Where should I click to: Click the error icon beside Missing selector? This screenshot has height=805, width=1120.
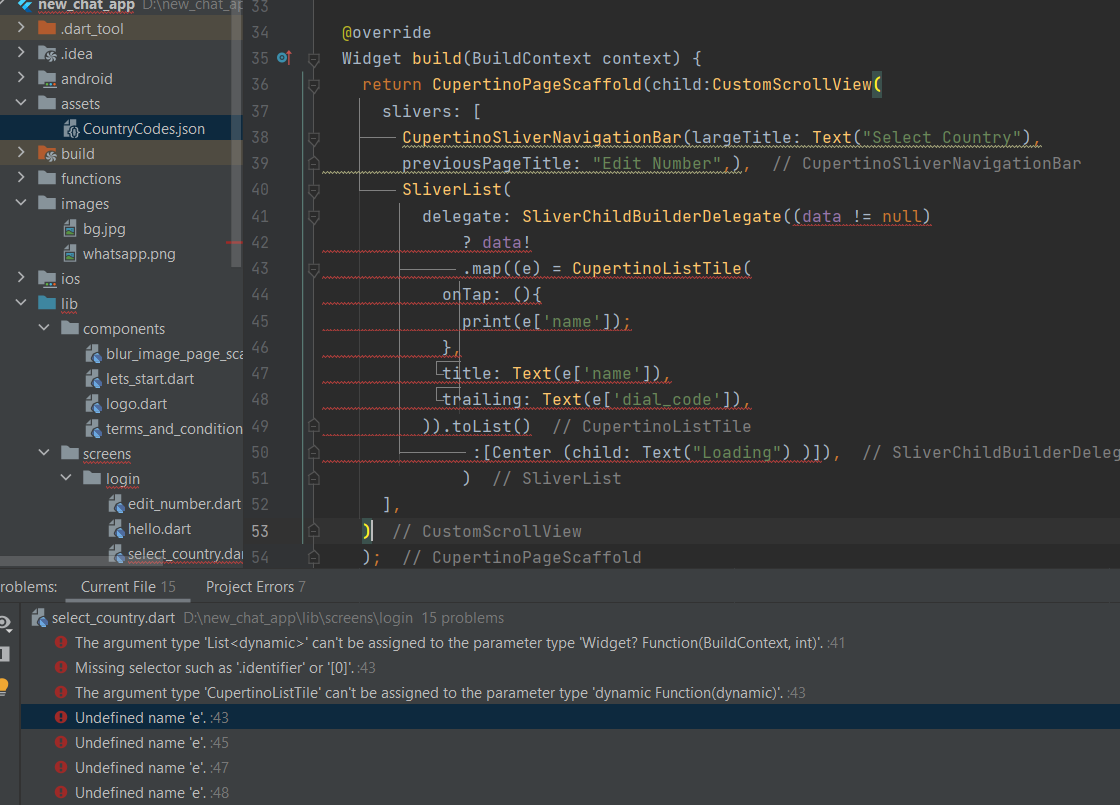[61, 667]
